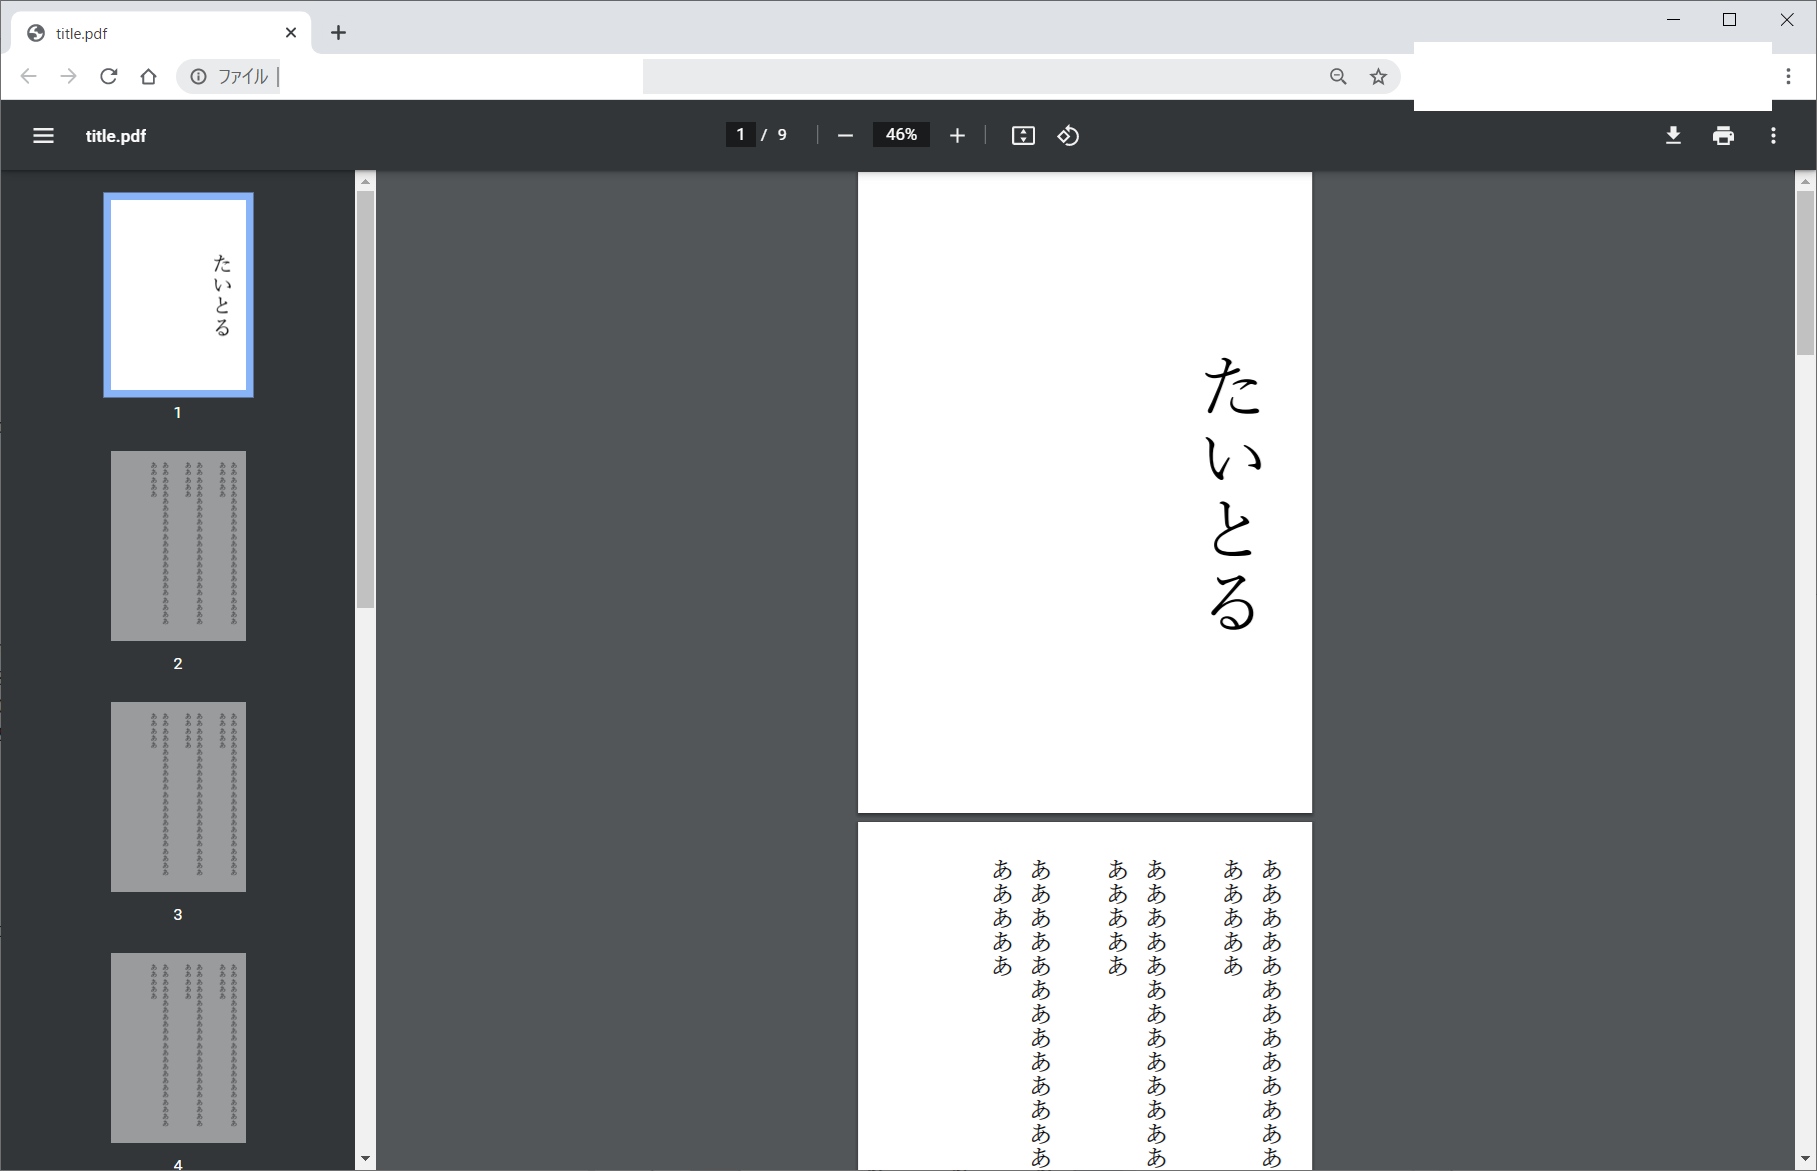Image resolution: width=1817 pixels, height=1171 pixels.
Task: Click the thumbnail sidebar scrollbar down arrow
Action: [x=365, y=1159]
